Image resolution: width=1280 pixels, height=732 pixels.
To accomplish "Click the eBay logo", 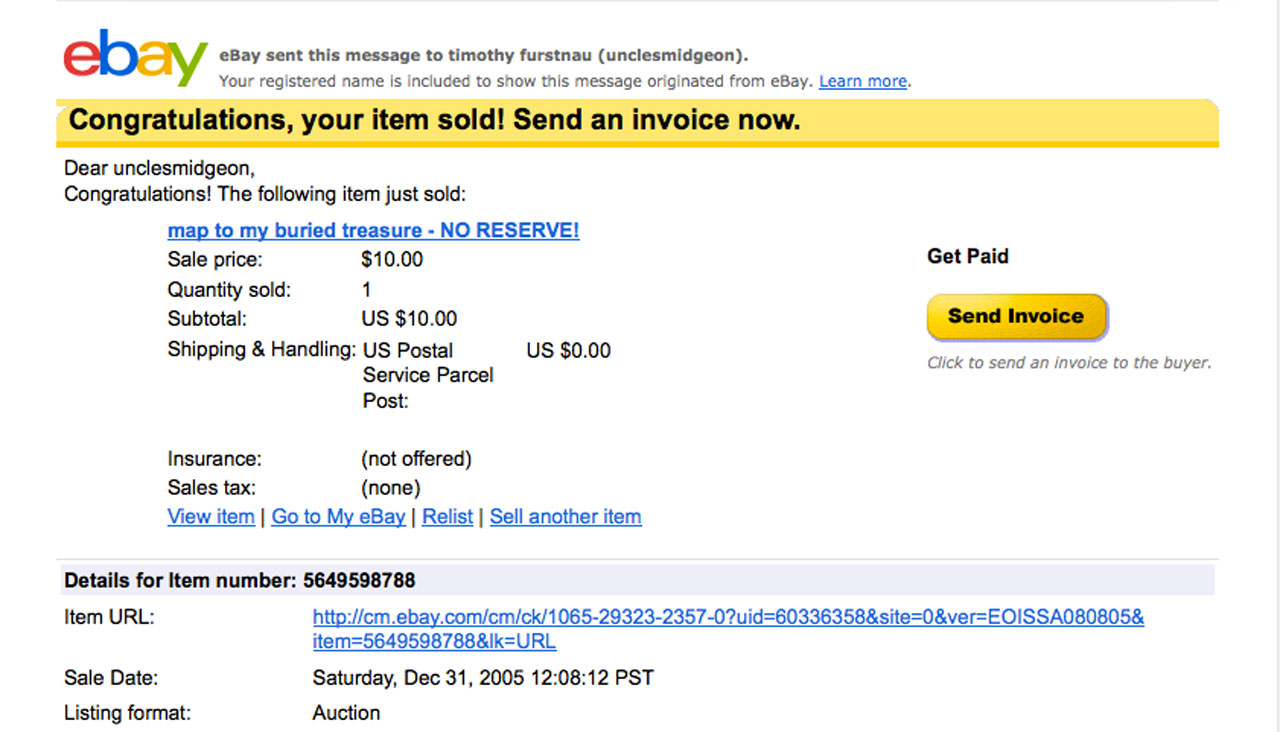I will click(x=136, y=58).
